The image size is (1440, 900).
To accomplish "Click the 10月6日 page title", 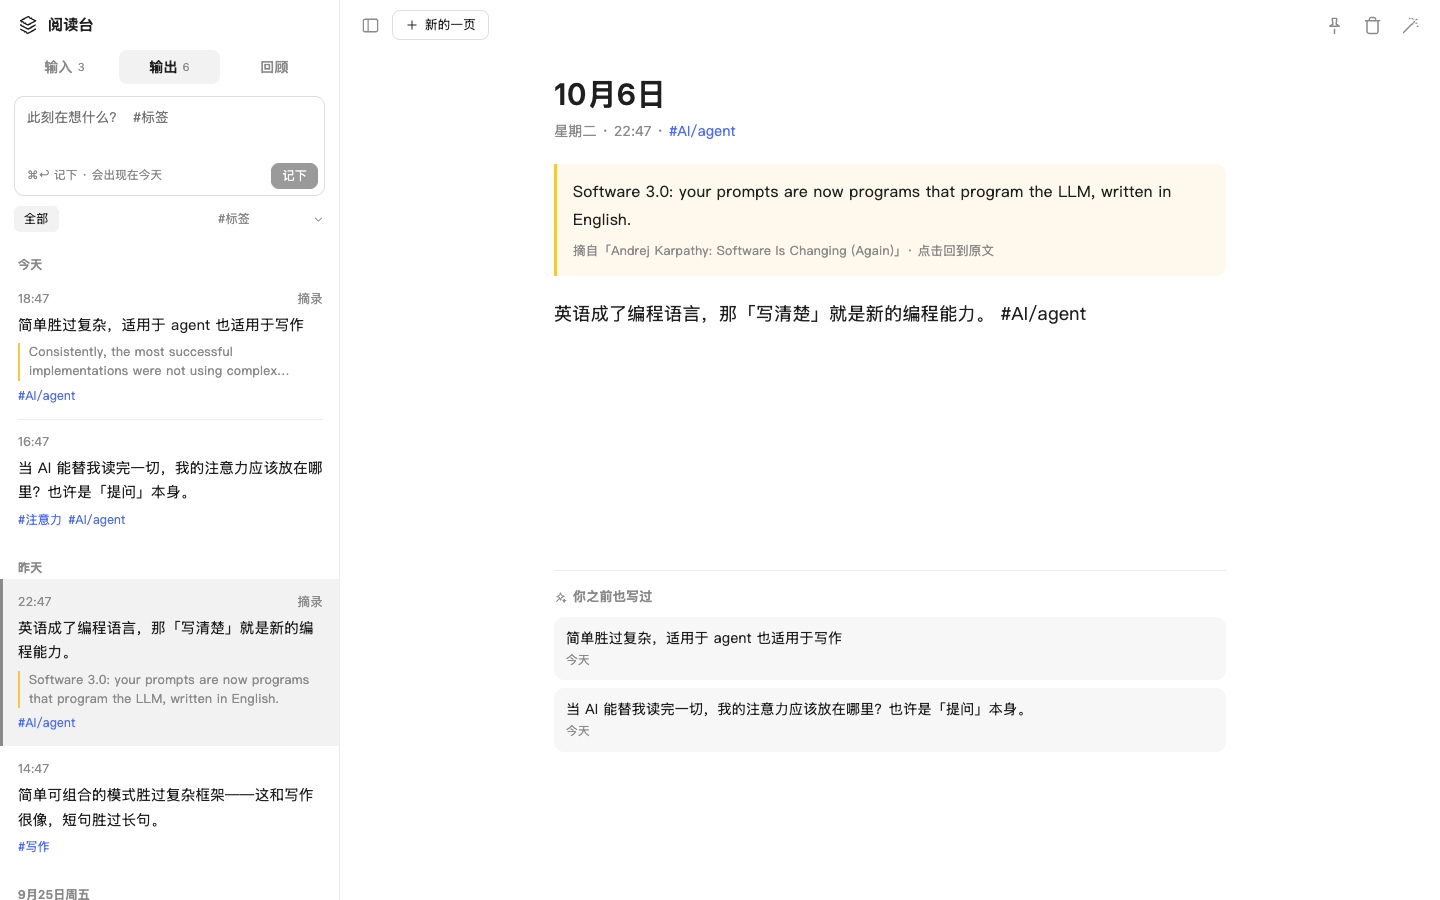I will click(609, 94).
